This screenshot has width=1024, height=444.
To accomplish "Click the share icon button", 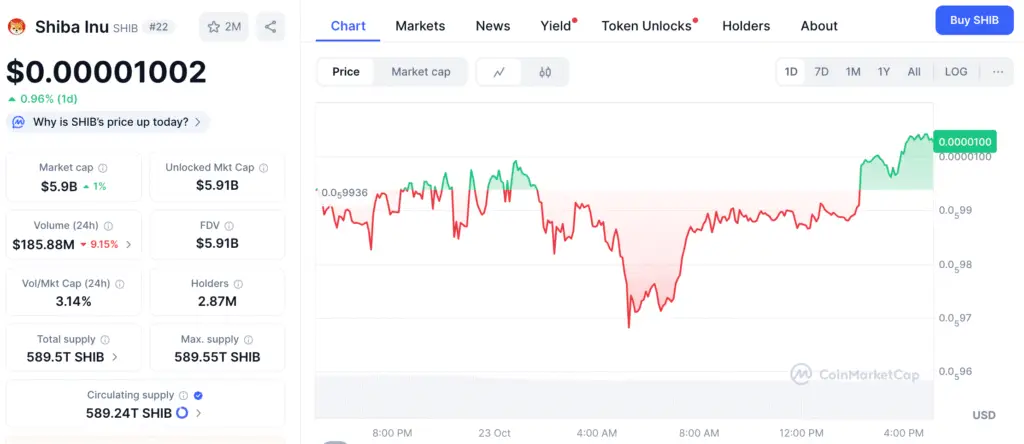I will (x=270, y=27).
